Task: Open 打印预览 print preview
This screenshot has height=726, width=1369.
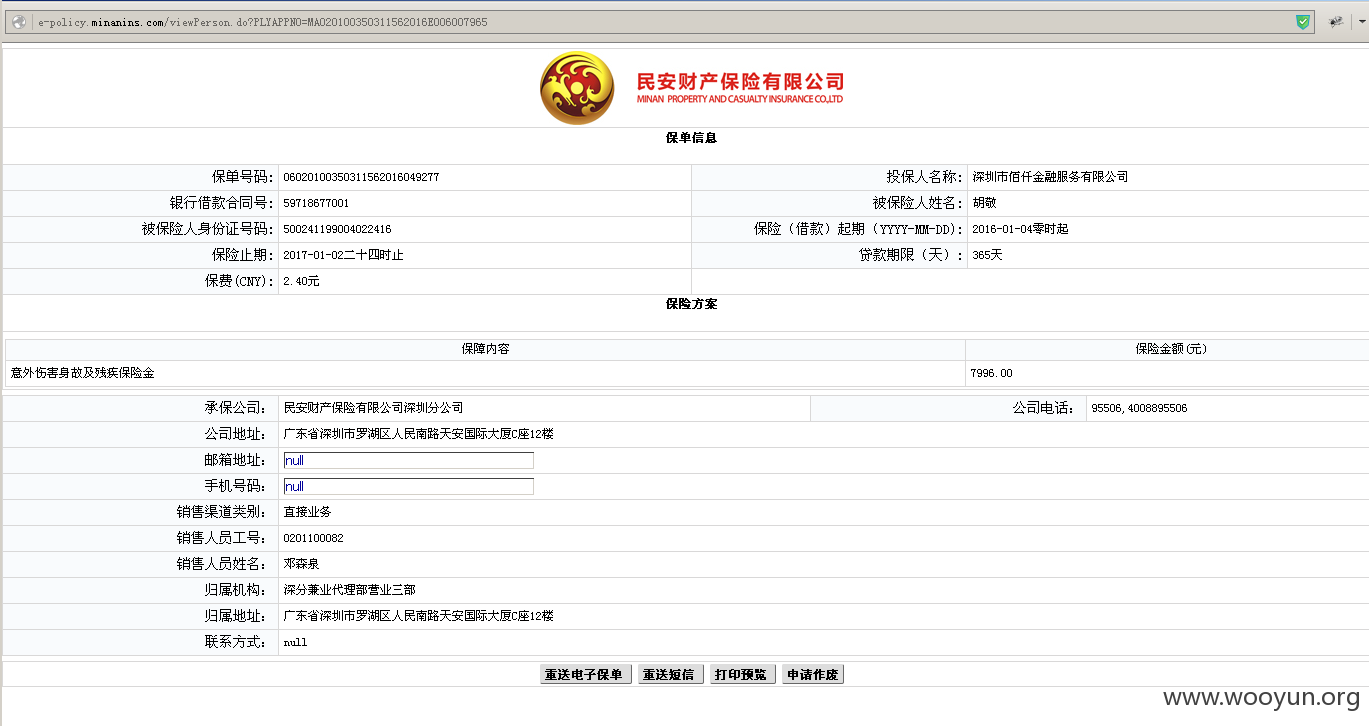Action: click(742, 675)
